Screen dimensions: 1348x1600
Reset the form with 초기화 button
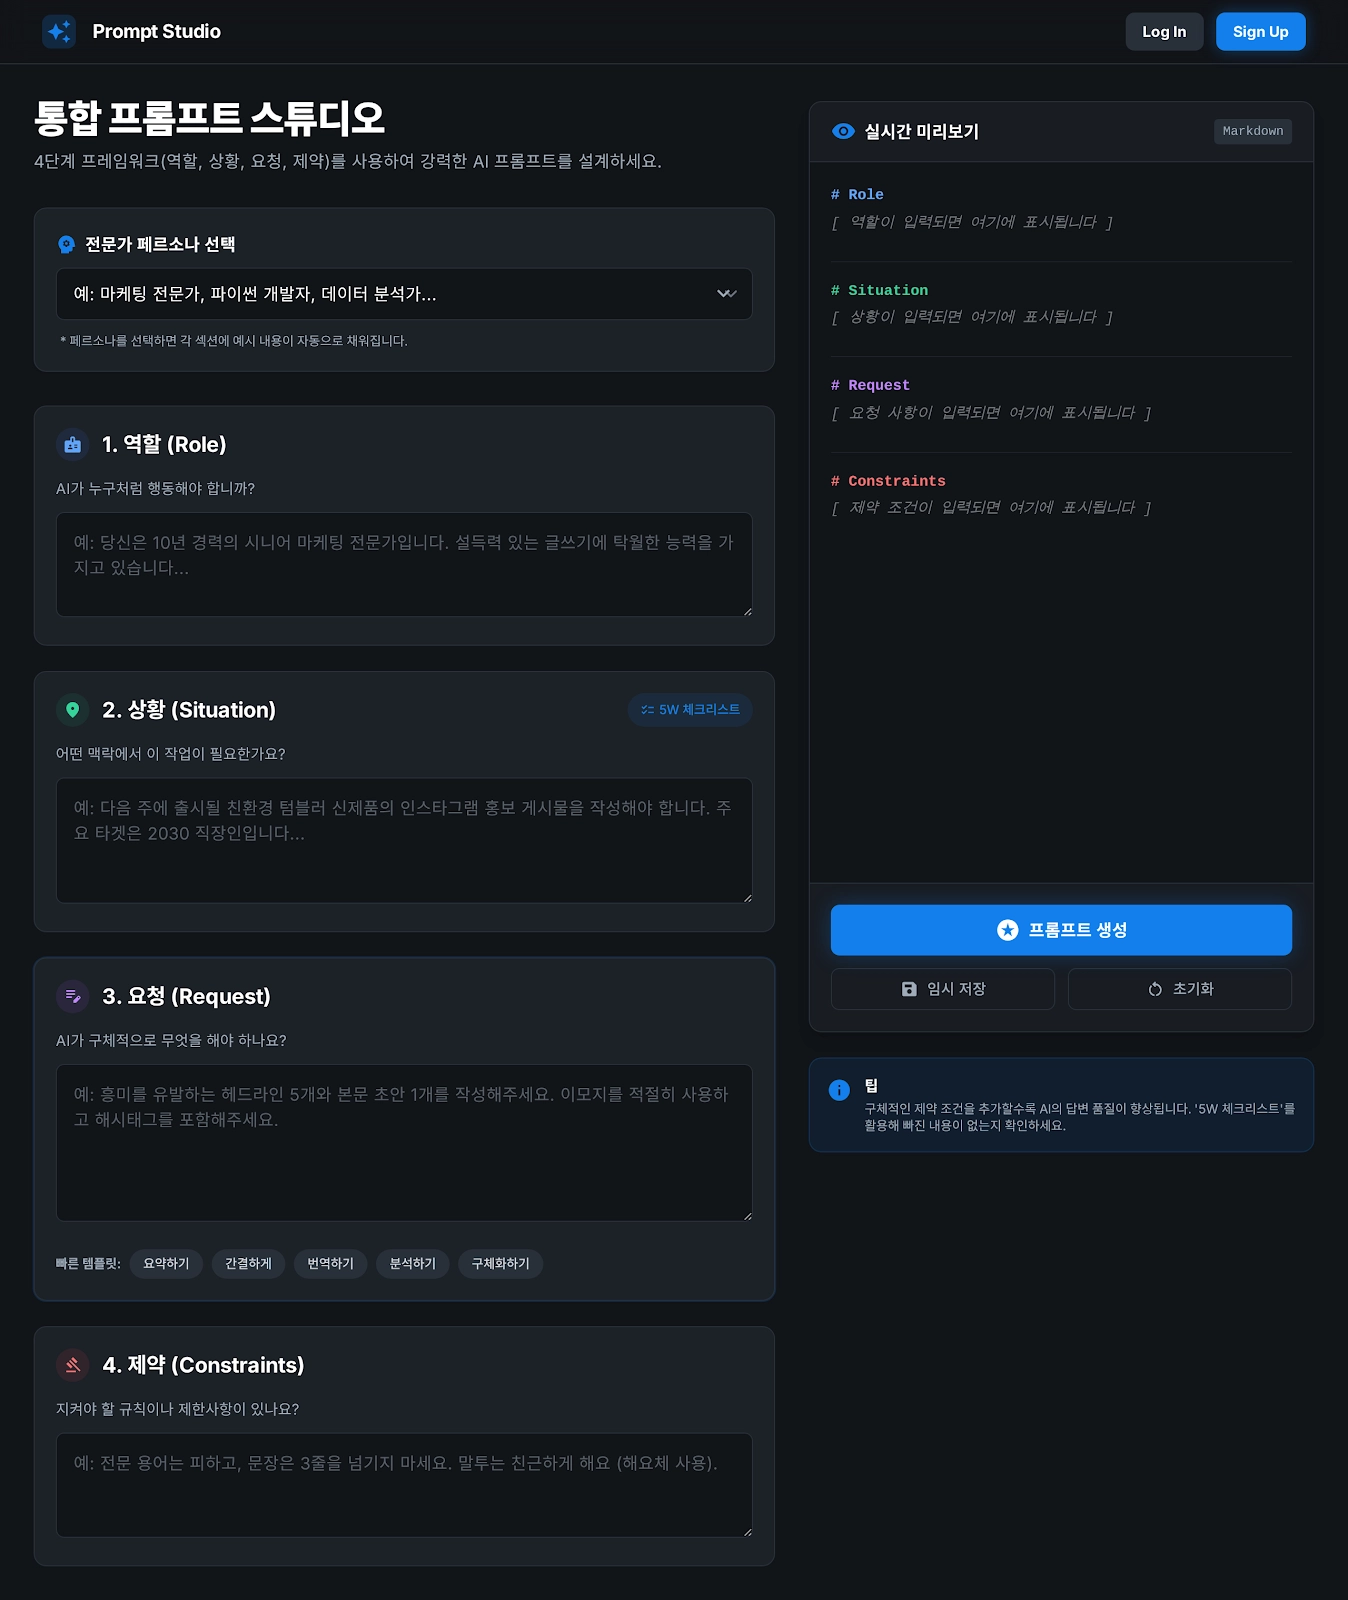tap(1180, 989)
